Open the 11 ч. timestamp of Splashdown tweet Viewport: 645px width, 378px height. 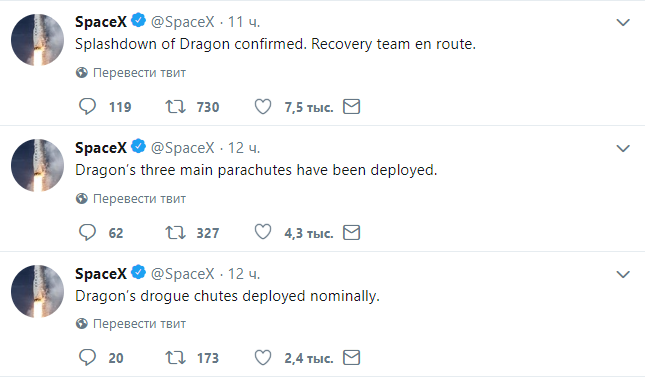pos(244,22)
